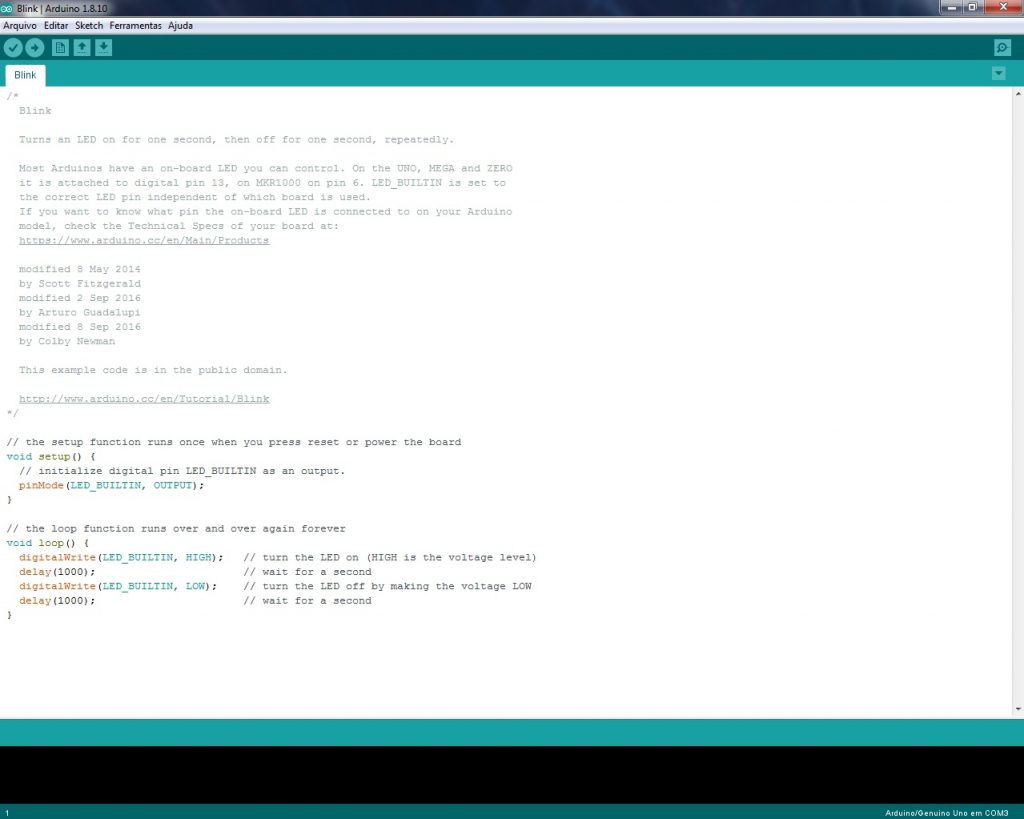The width and height of the screenshot is (1024, 819).
Task: Create a new sketch with New icon
Action: click(60, 48)
